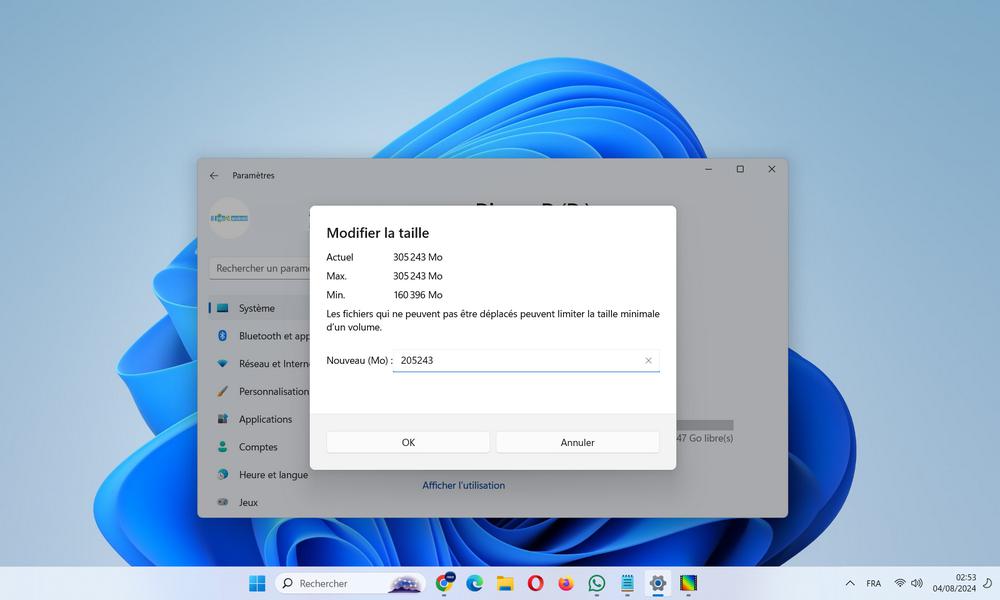Open File Explorer from the taskbar
The width and height of the screenshot is (1000, 600).
tap(505, 583)
